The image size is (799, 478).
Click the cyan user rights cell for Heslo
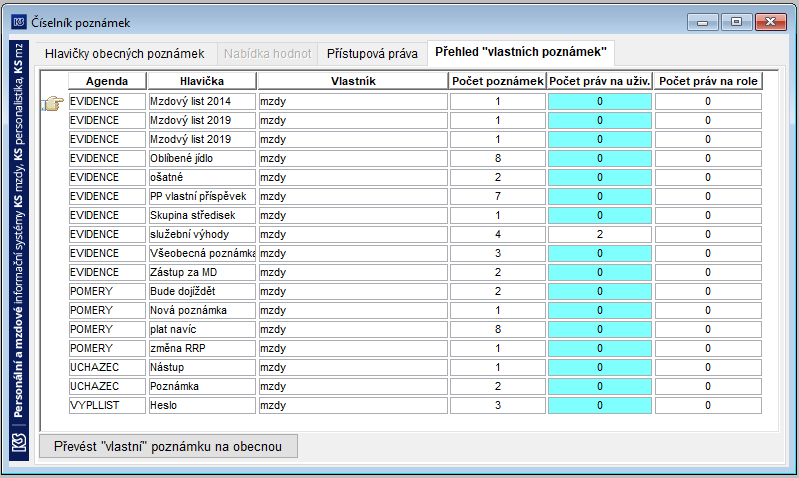[x=600, y=405]
